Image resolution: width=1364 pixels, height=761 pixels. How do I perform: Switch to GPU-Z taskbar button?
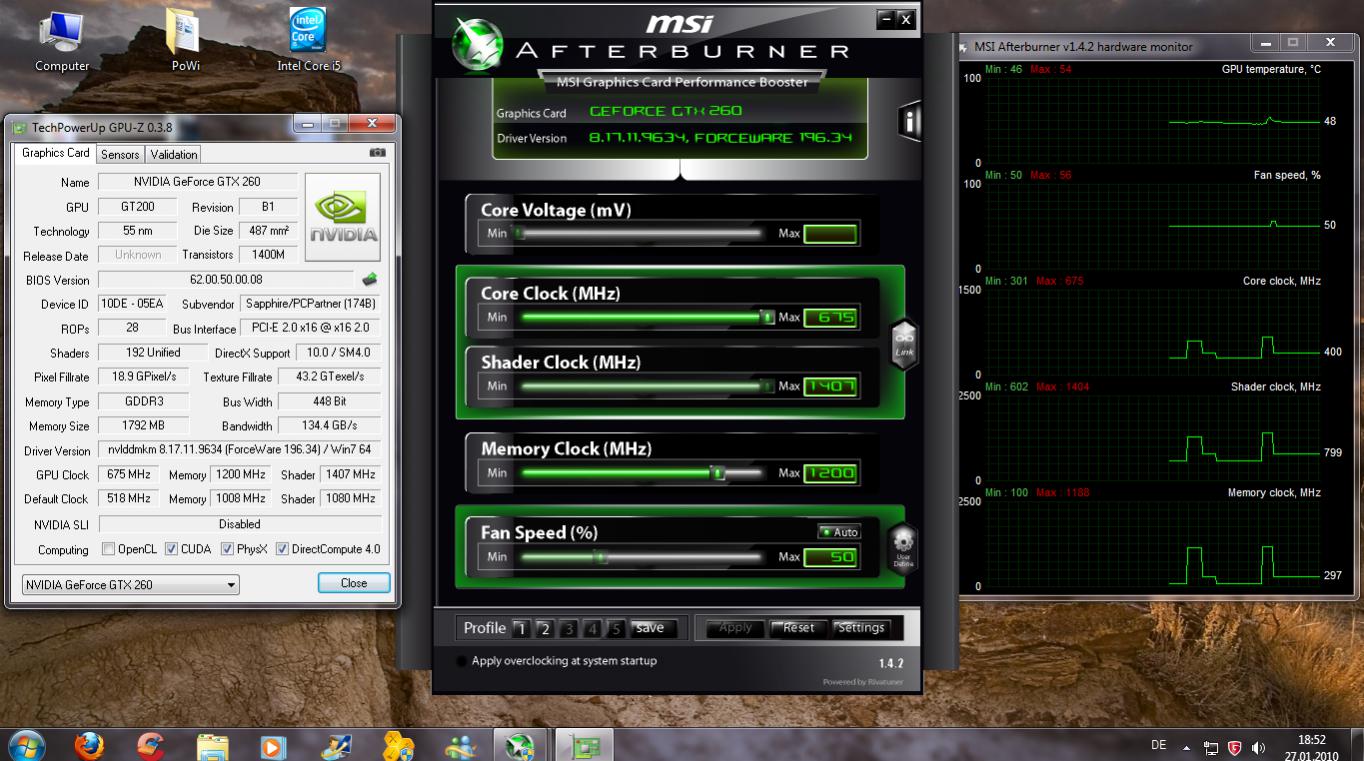pos(584,746)
